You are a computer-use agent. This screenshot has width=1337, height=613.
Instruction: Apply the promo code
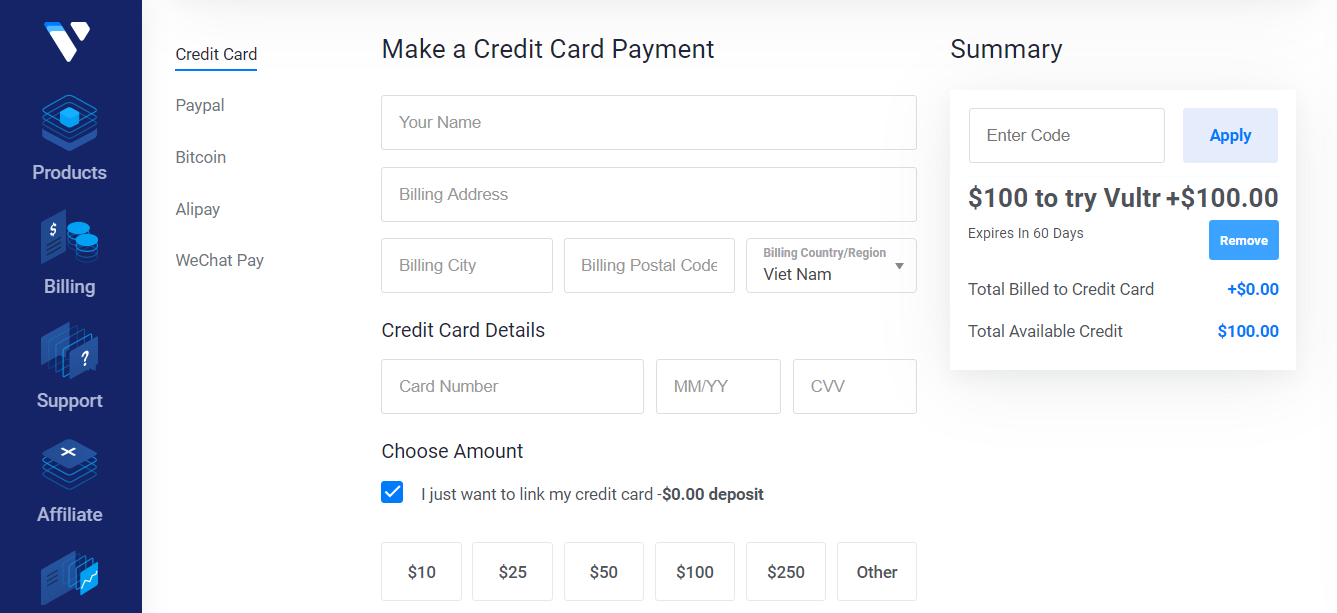tap(1230, 135)
